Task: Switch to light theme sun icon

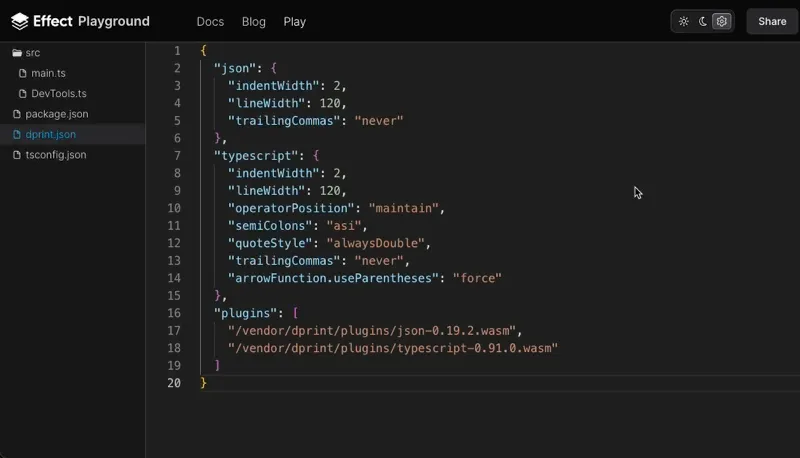Action: (684, 21)
